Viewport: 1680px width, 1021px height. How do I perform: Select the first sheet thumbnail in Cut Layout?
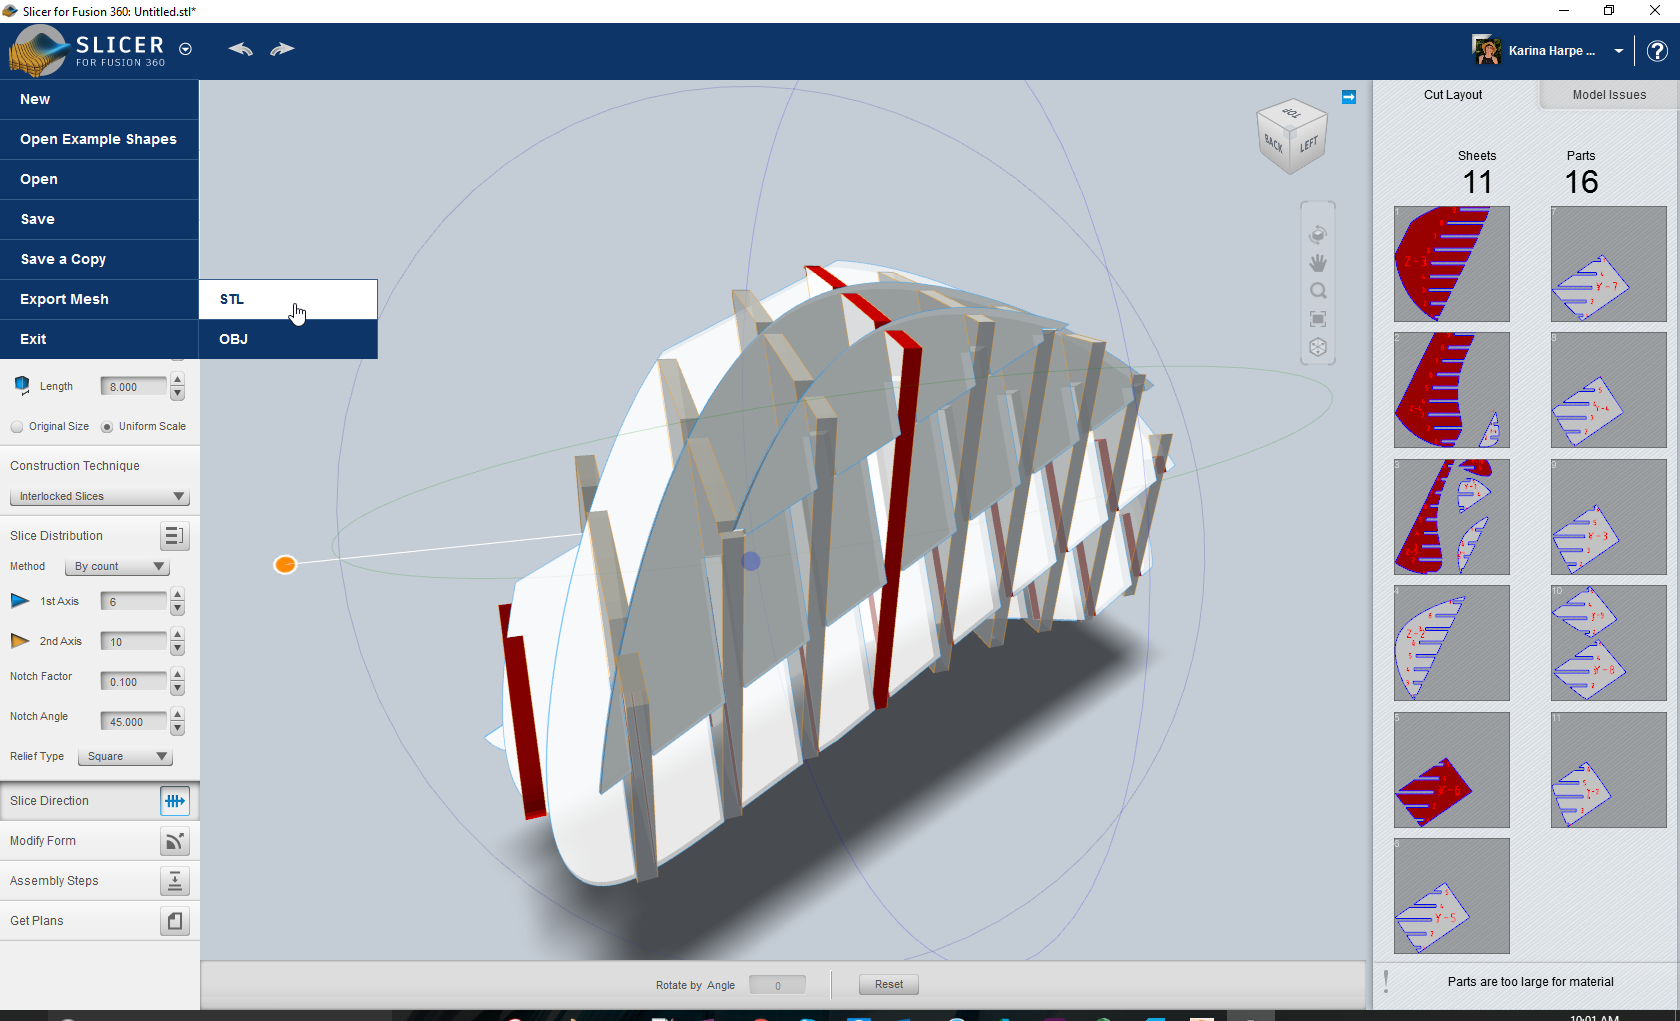[x=1452, y=264]
